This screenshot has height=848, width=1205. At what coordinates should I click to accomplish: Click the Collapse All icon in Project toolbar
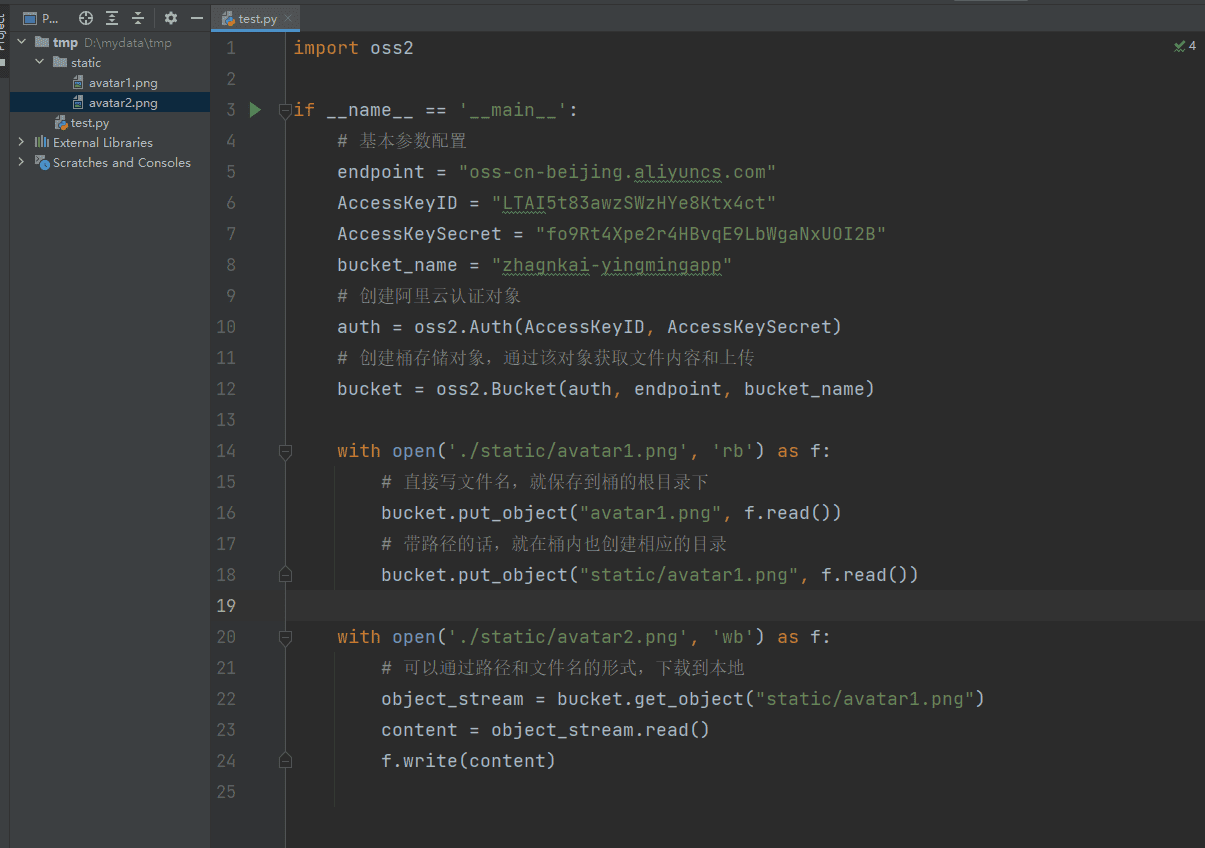[x=138, y=18]
